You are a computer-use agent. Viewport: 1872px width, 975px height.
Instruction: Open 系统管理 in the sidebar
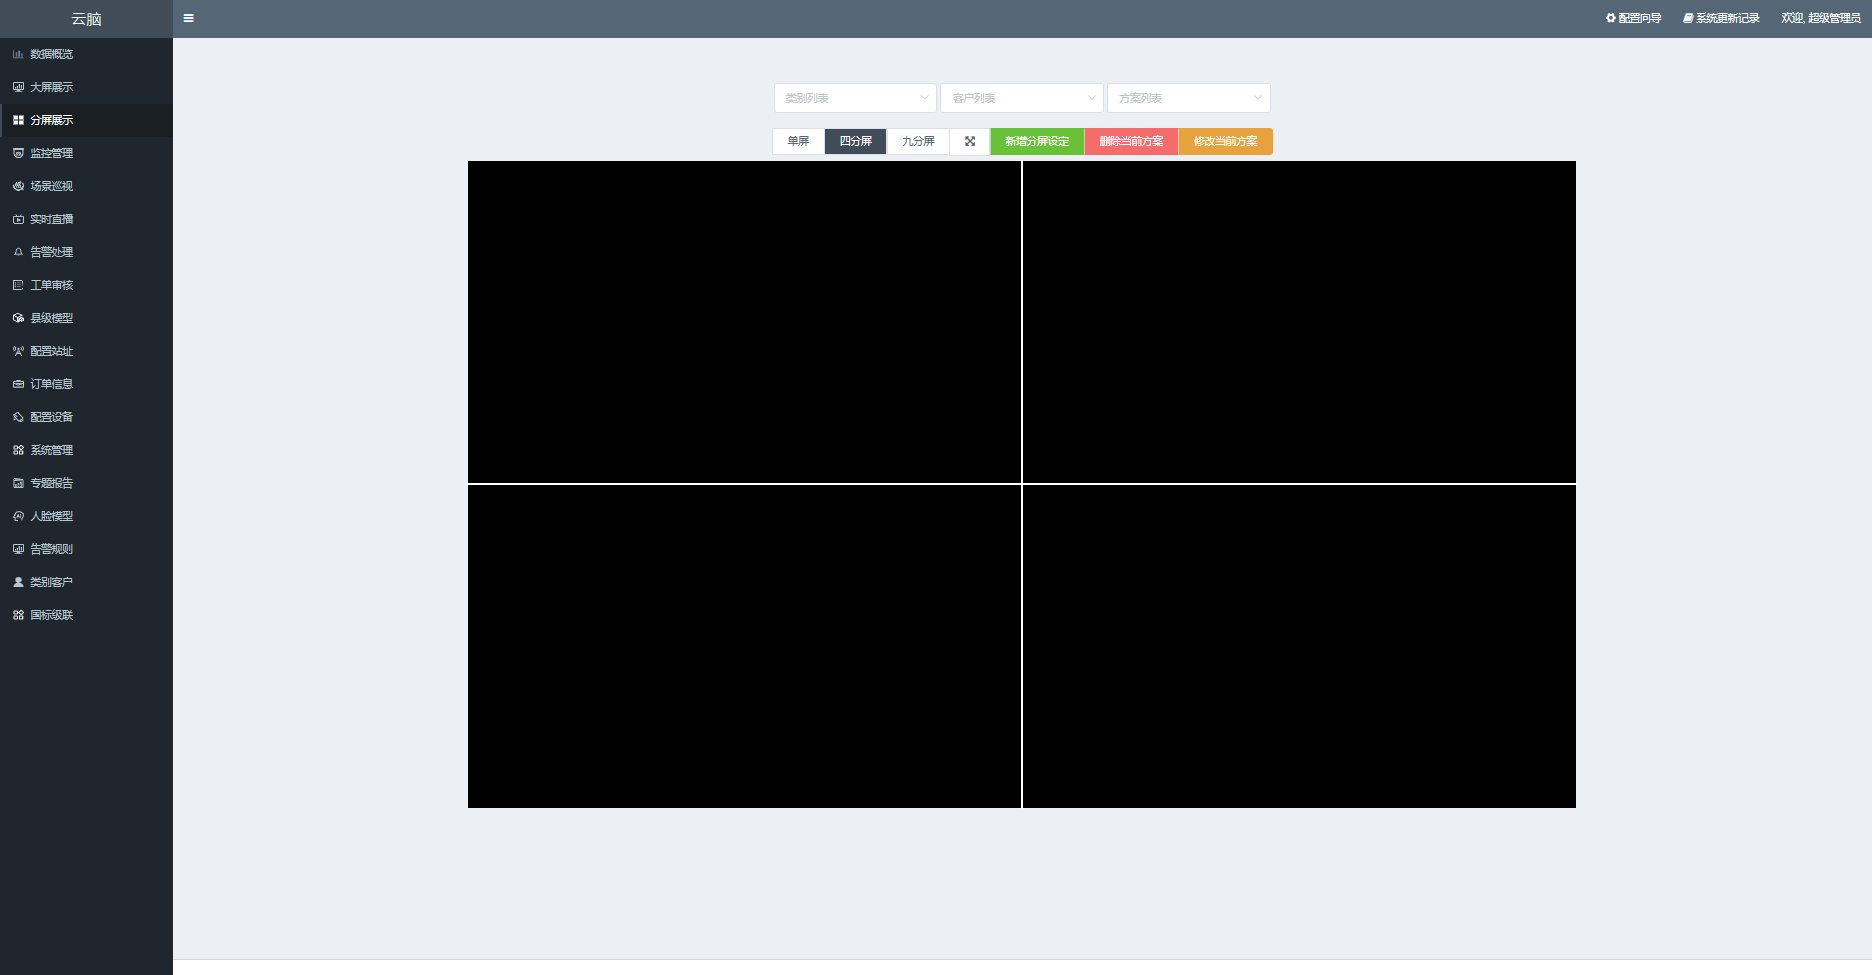click(x=86, y=450)
